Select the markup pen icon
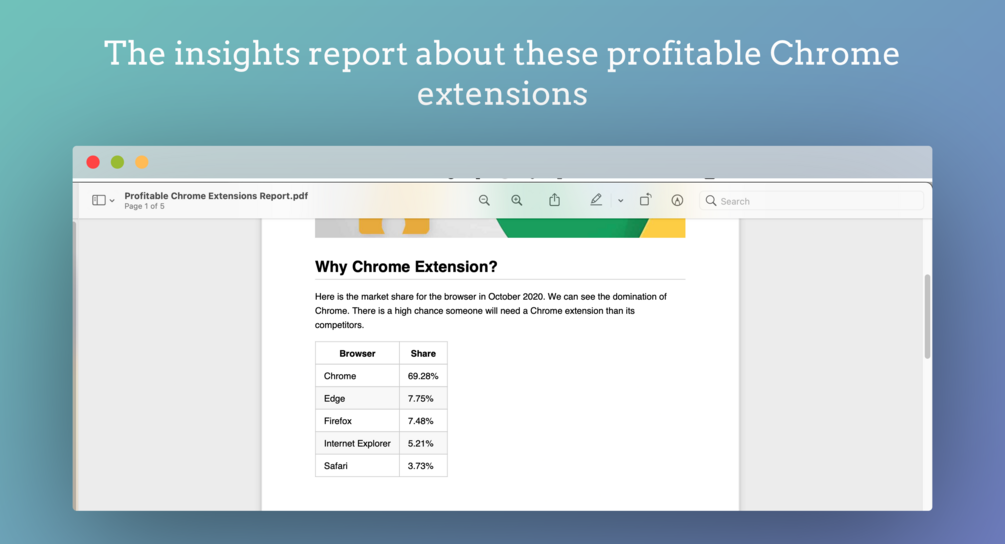The width and height of the screenshot is (1005, 544). tap(596, 200)
